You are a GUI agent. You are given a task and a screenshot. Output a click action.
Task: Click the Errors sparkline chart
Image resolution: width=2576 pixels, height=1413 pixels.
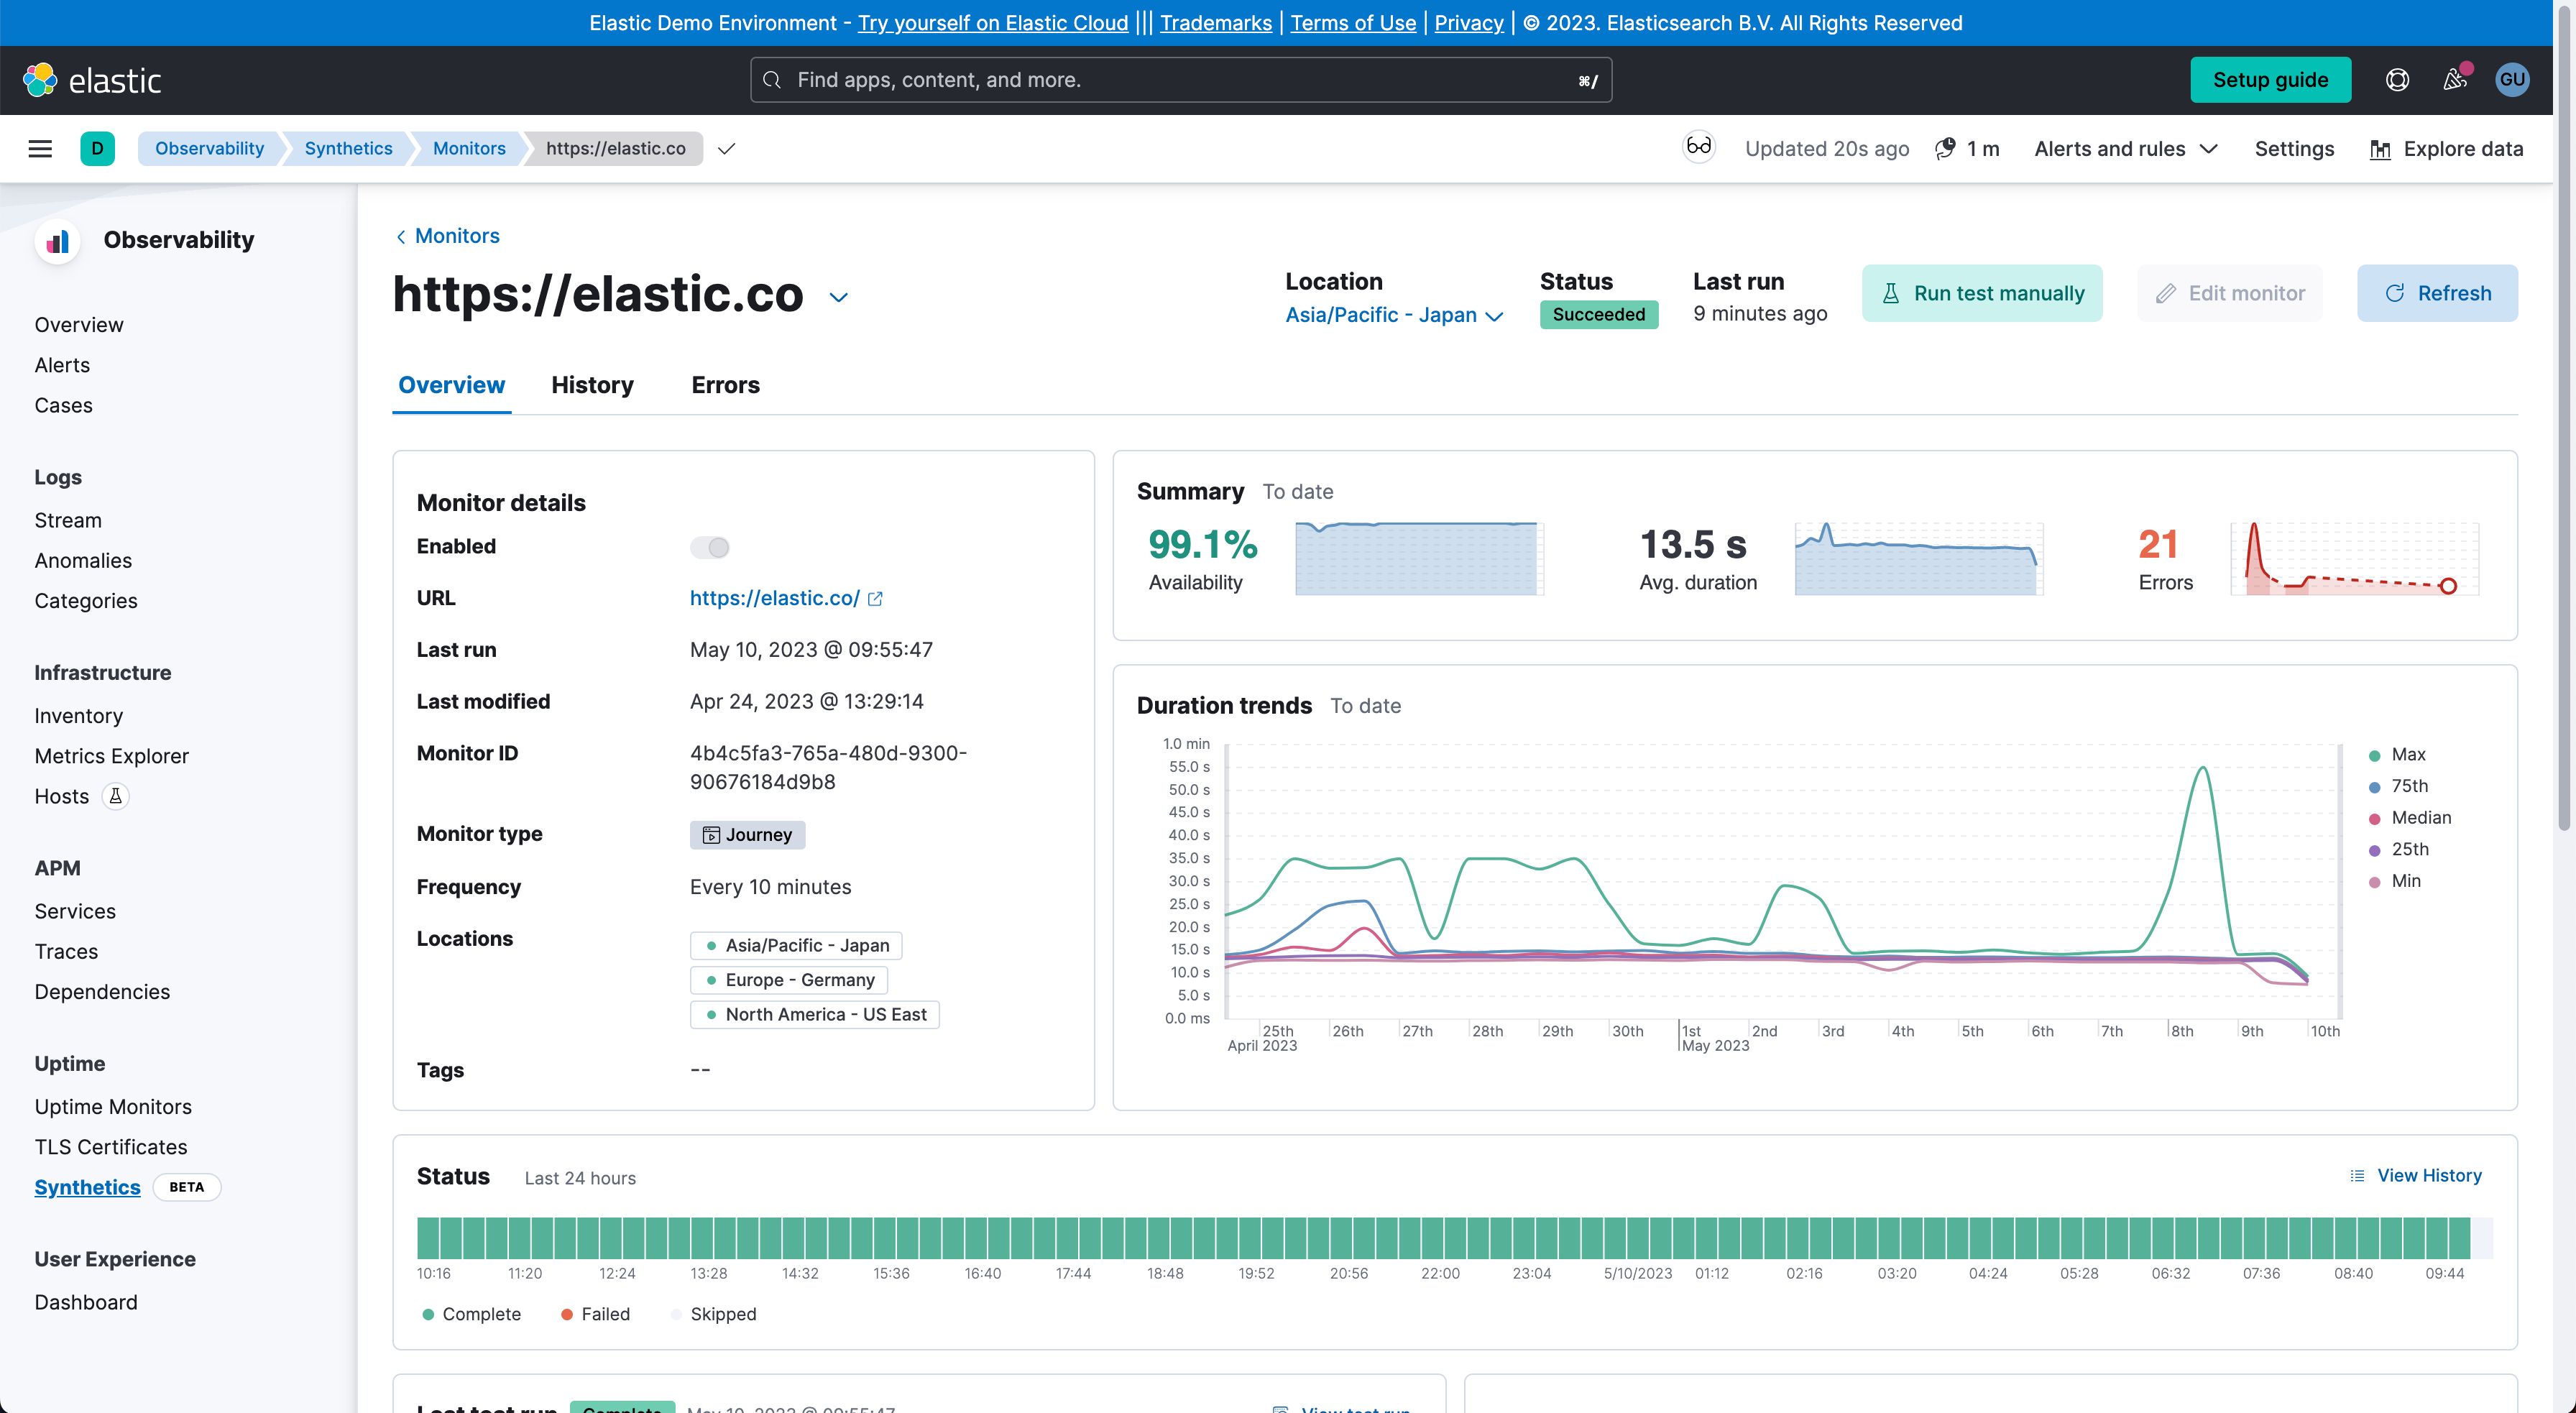tap(2354, 558)
